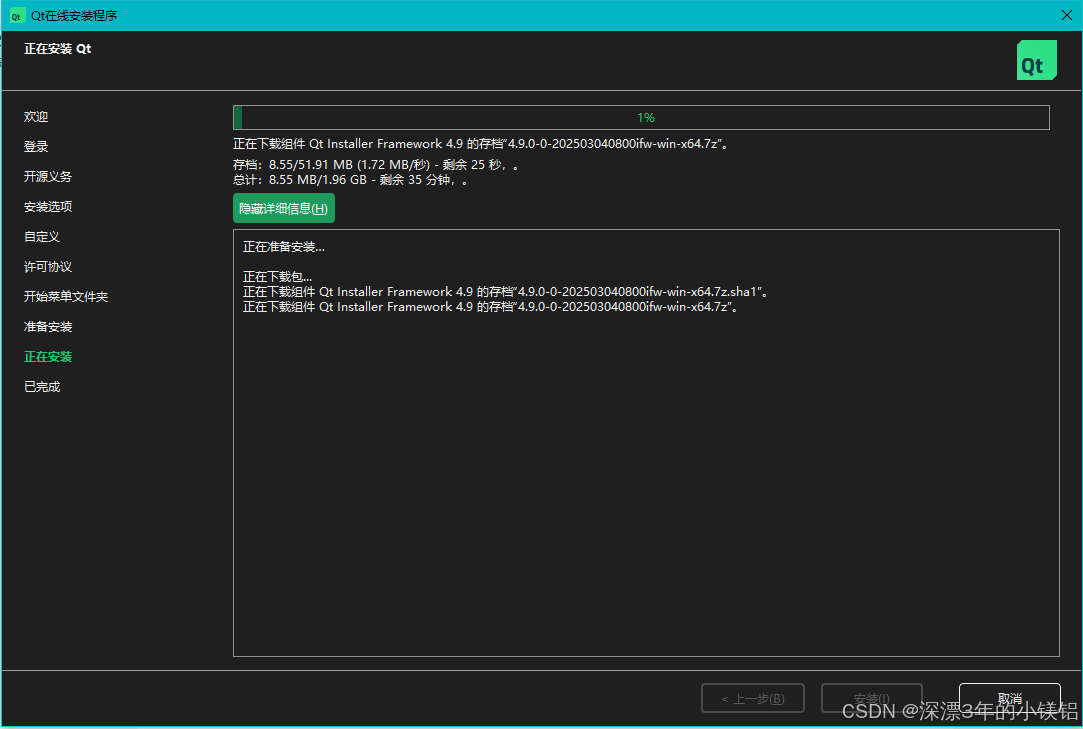This screenshot has width=1083, height=729.
Task: Click 正在准备安装... log line
Action: pyautogui.click(x=284, y=247)
